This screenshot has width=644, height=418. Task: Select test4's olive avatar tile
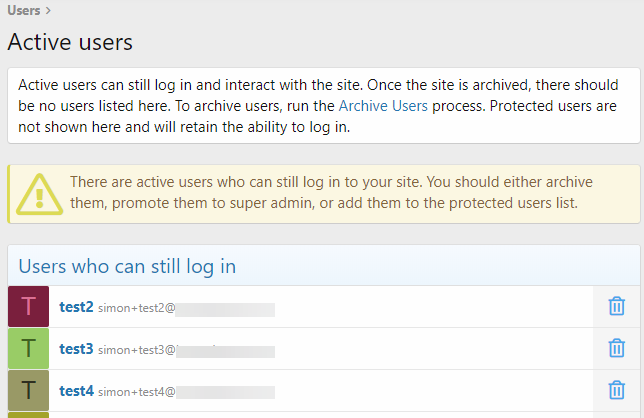click(28, 390)
